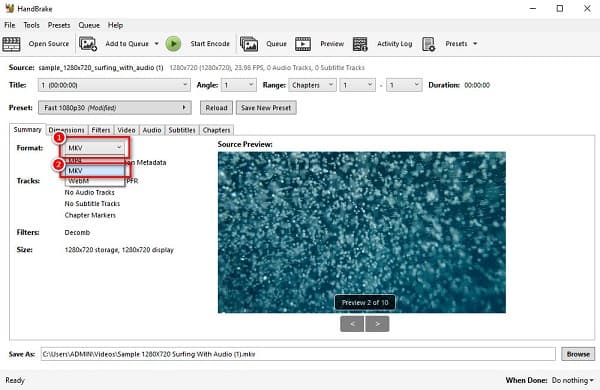Go to previous preview image
600x390 pixels.
[352, 324]
